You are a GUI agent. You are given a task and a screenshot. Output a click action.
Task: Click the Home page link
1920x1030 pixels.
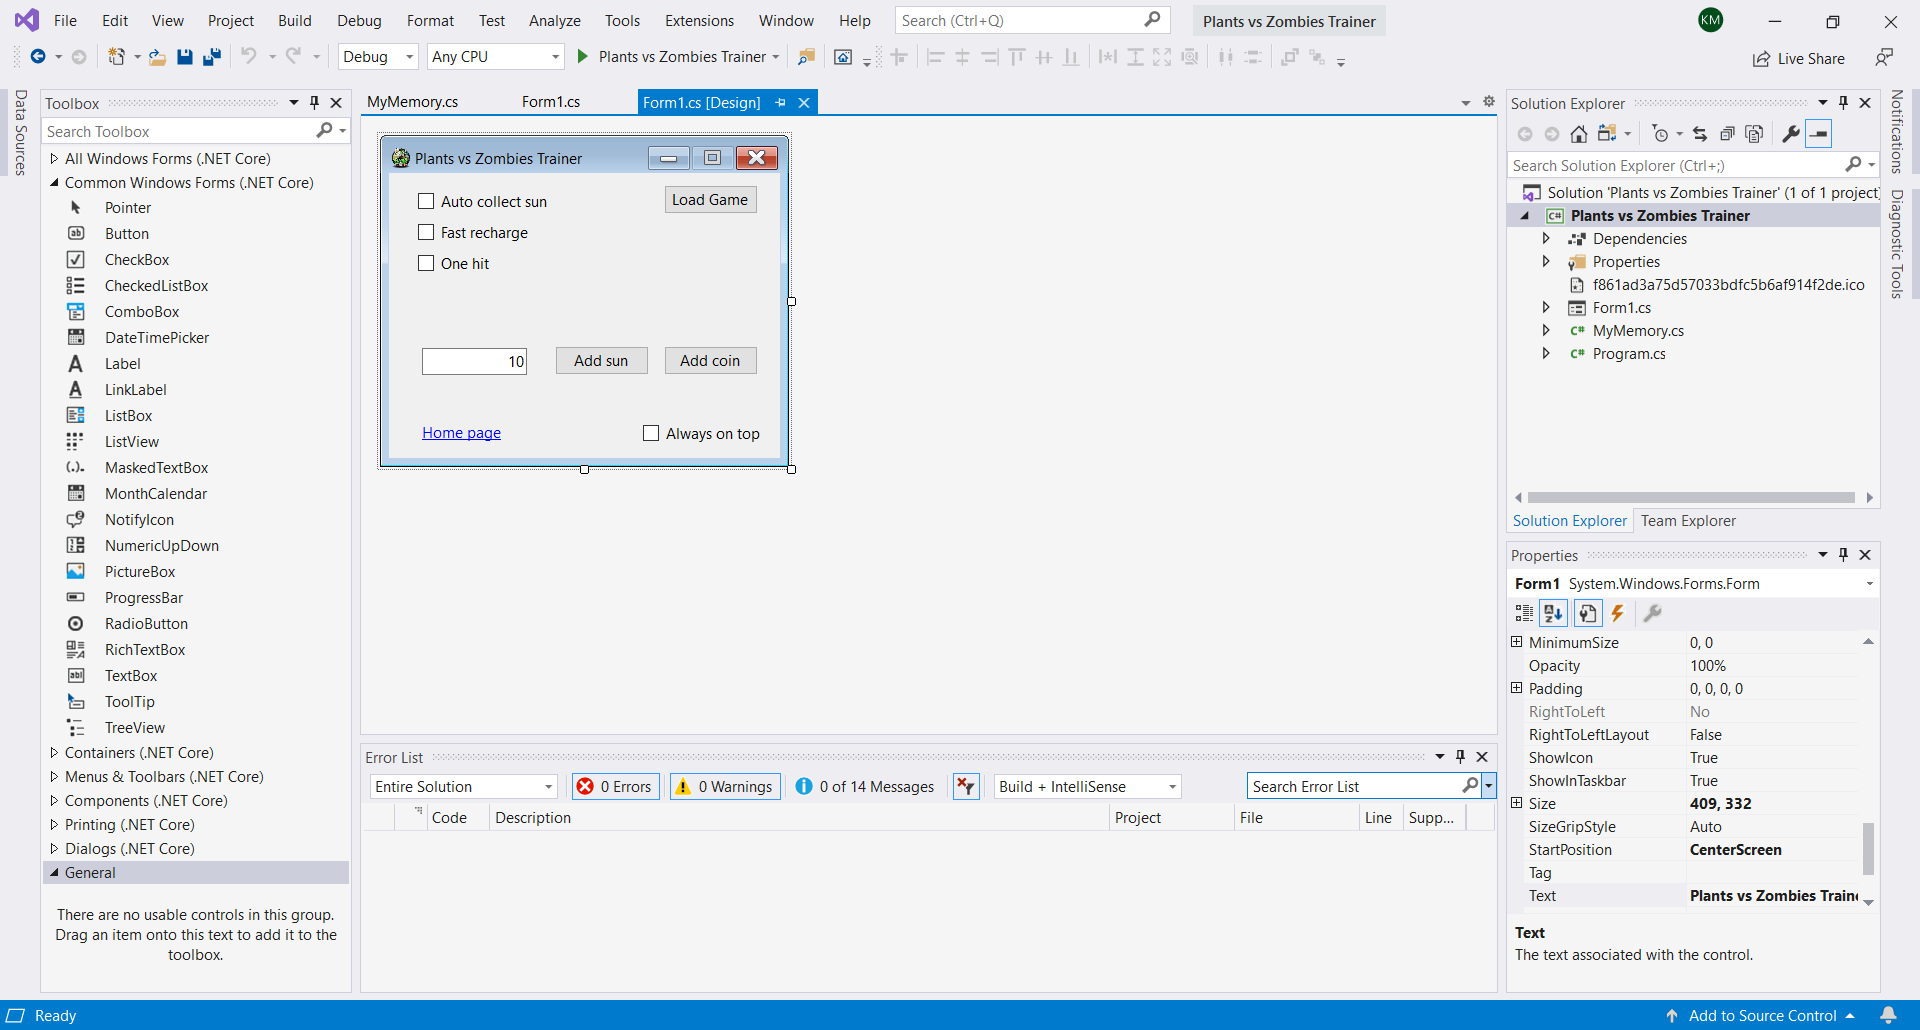click(x=461, y=433)
